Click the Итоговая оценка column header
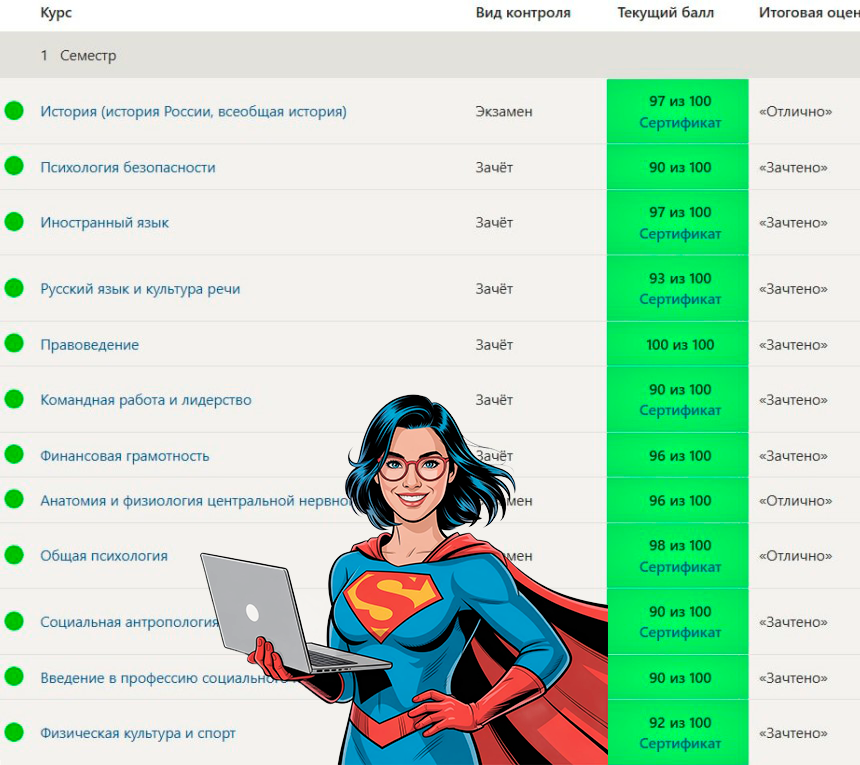 [x=809, y=13]
